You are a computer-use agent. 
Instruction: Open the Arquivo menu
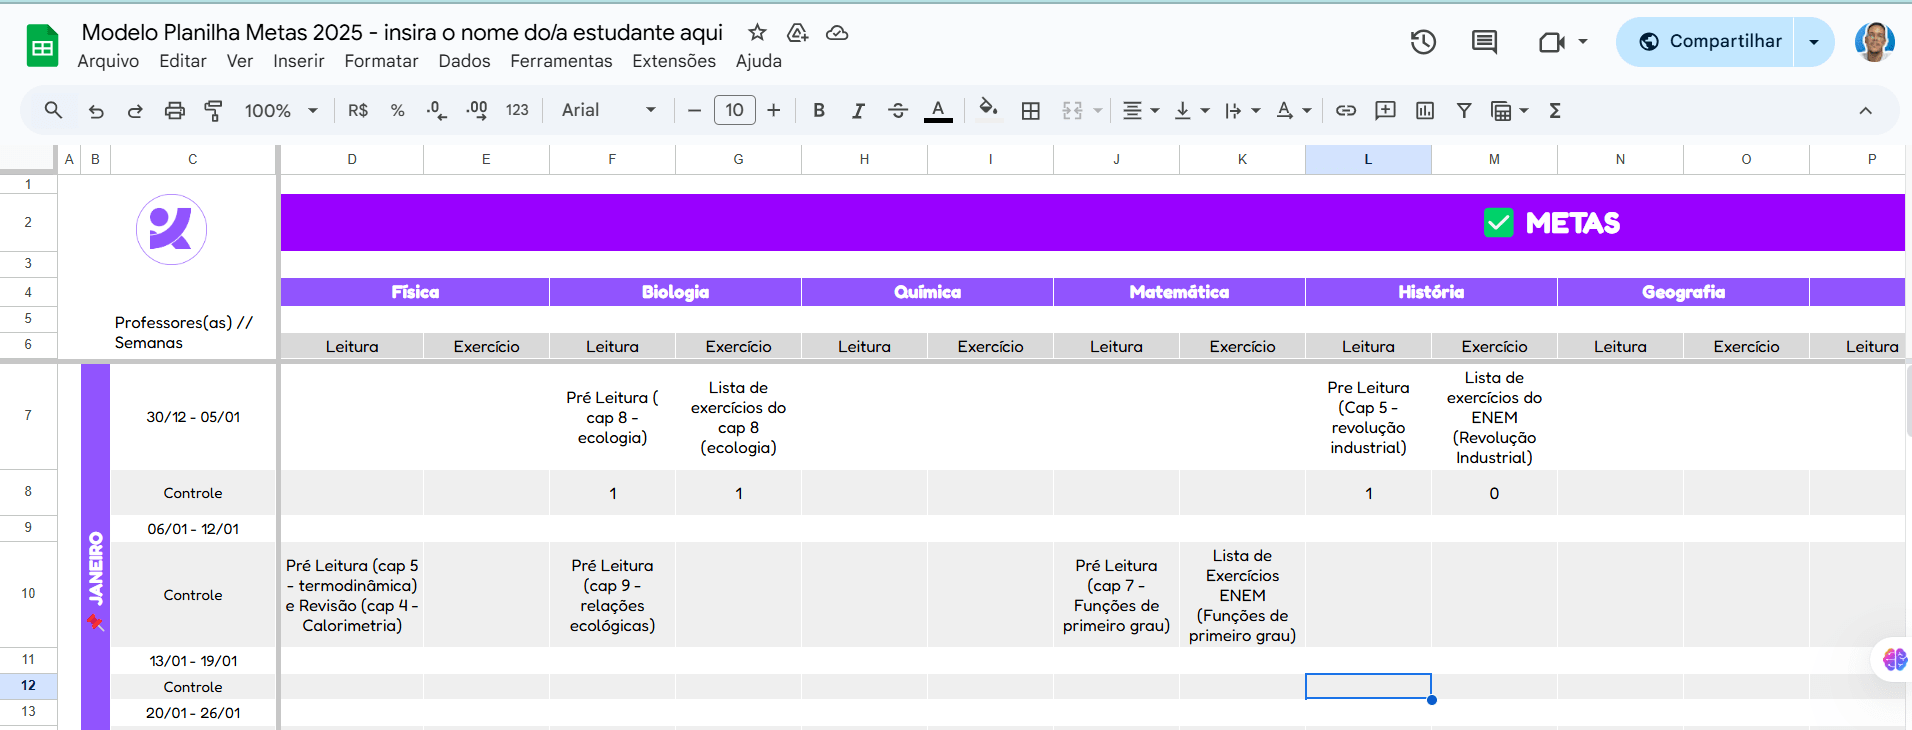[108, 61]
